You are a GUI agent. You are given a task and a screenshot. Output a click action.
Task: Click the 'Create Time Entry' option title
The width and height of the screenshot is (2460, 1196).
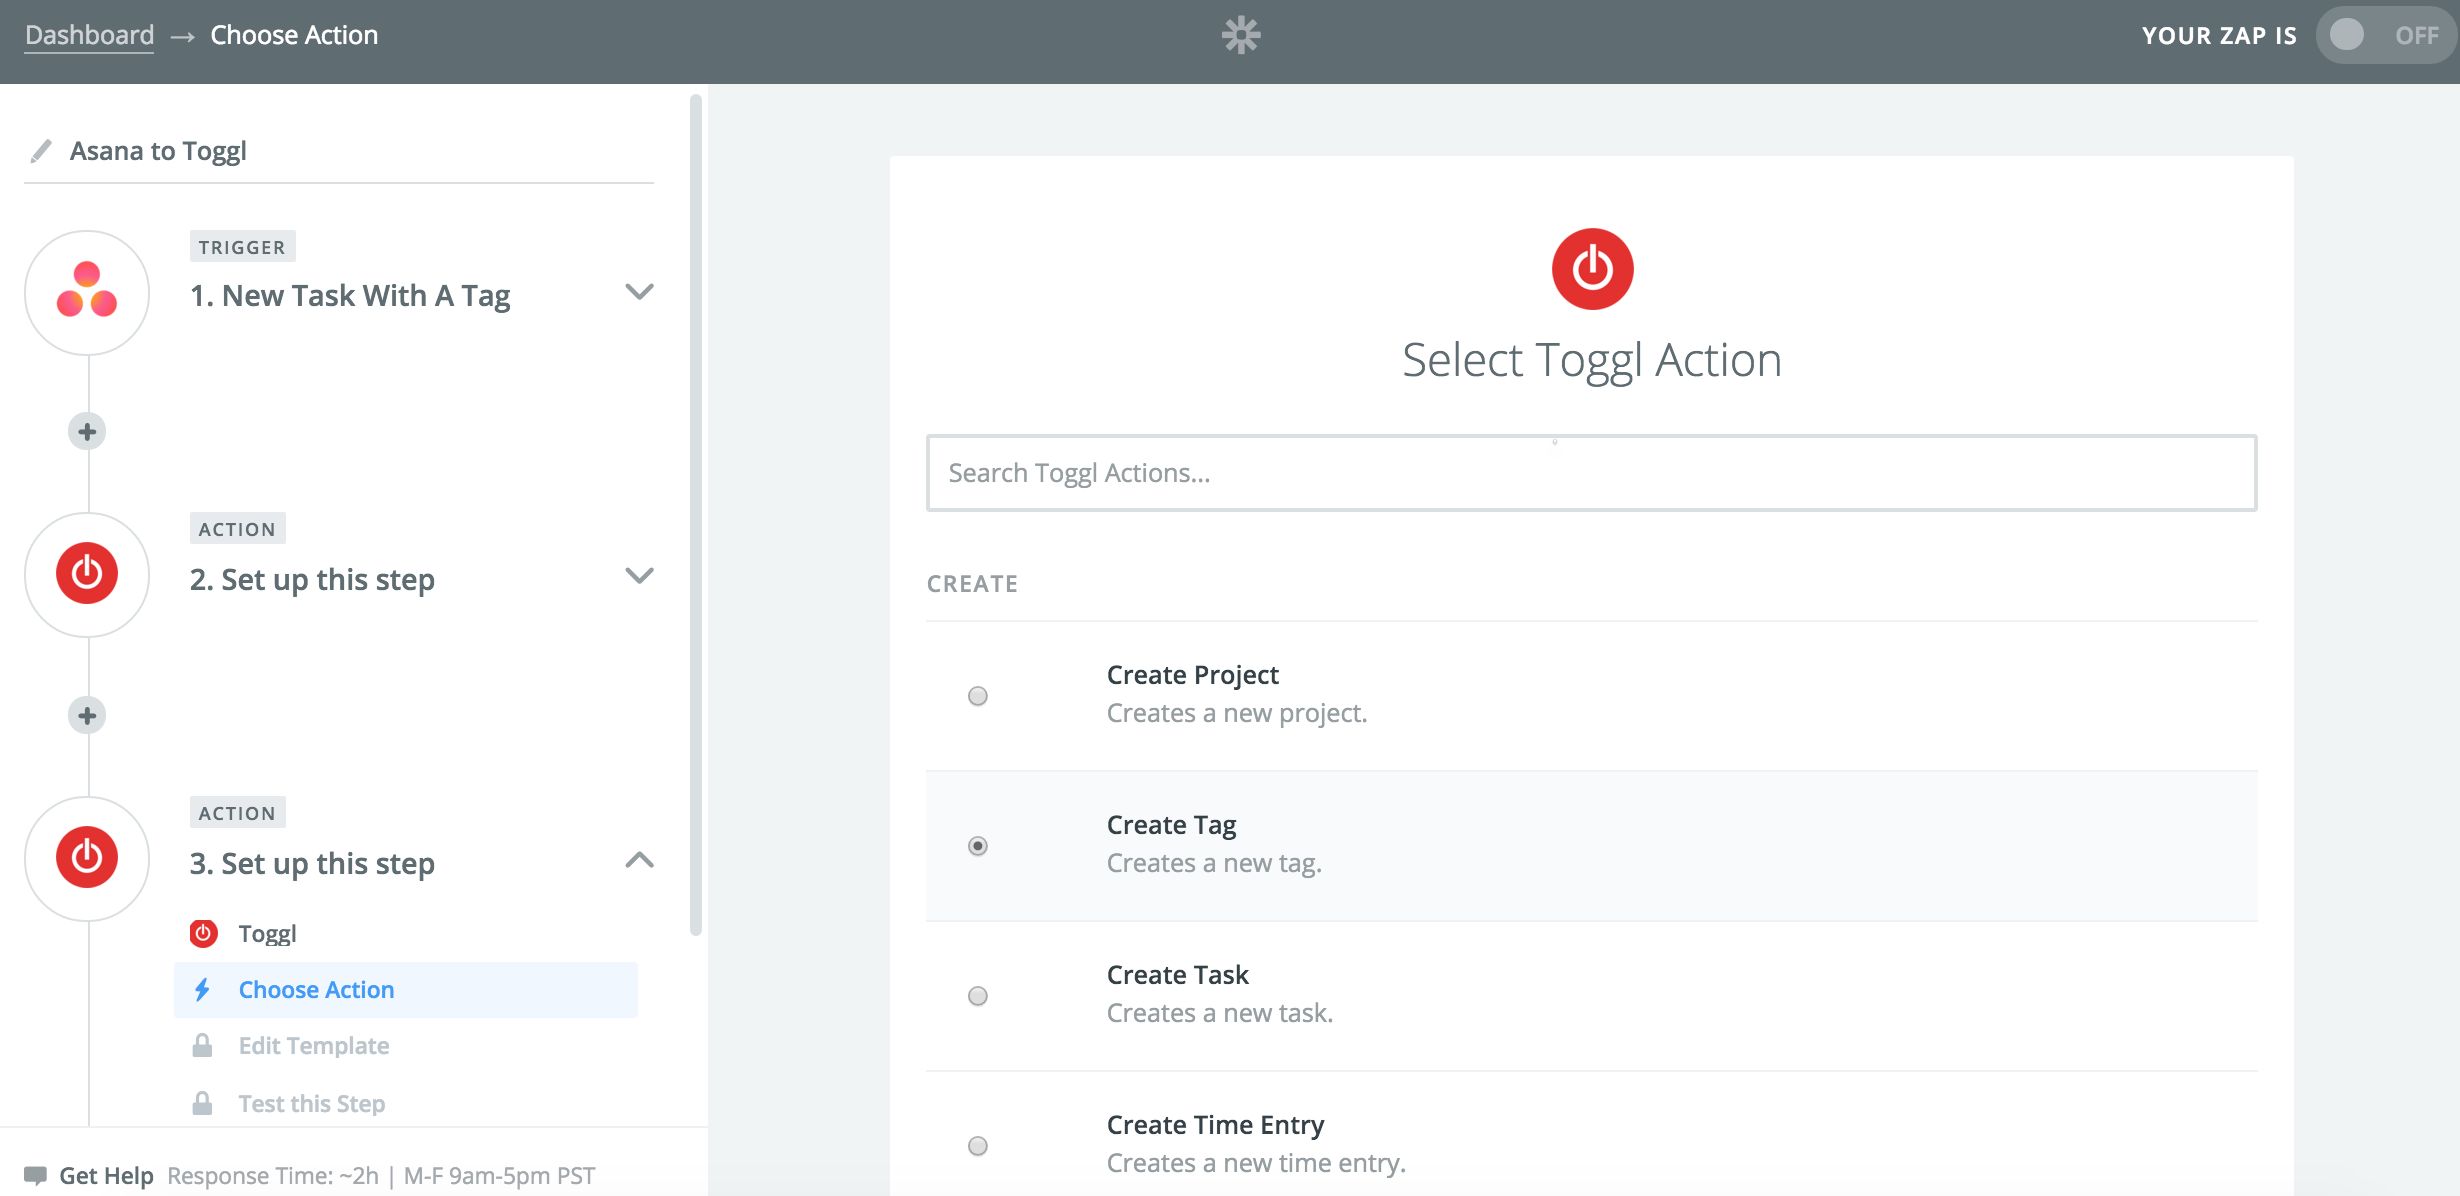[x=1215, y=1125]
